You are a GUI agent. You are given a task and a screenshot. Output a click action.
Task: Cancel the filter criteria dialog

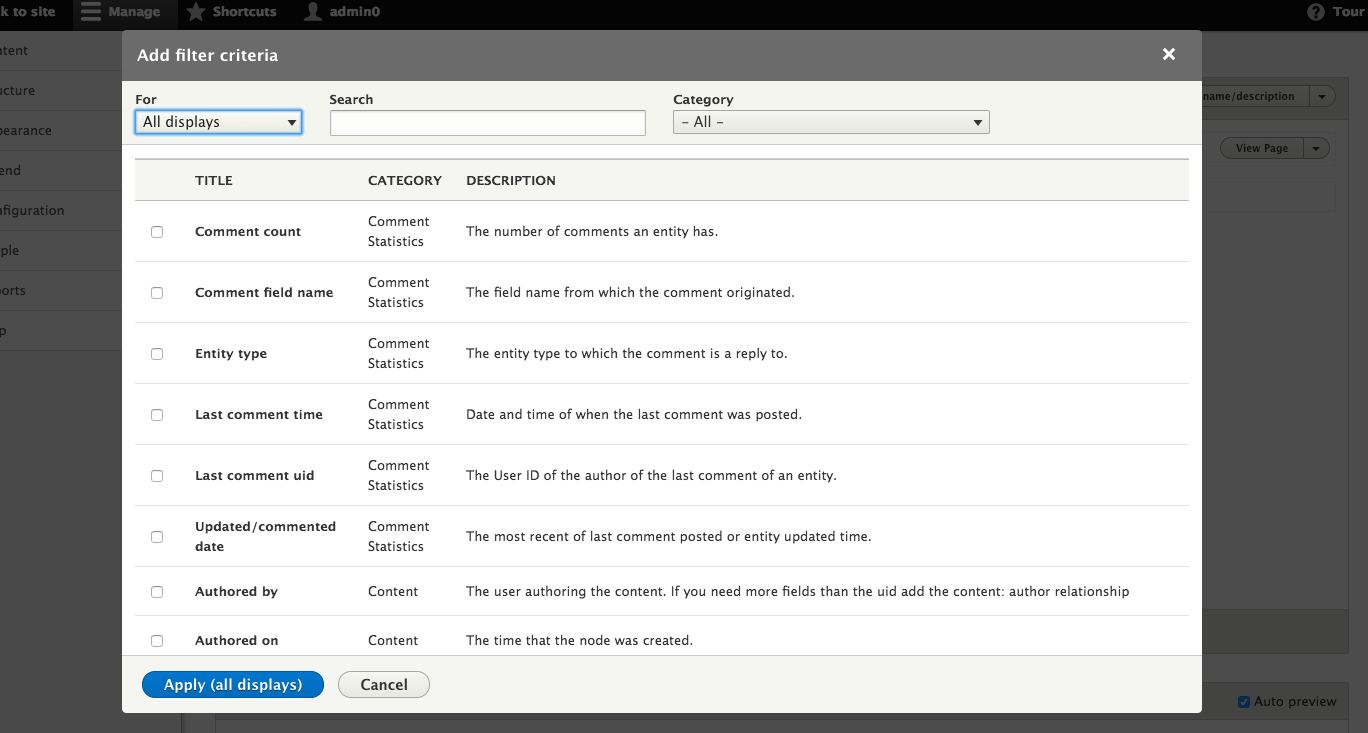point(384,685)
